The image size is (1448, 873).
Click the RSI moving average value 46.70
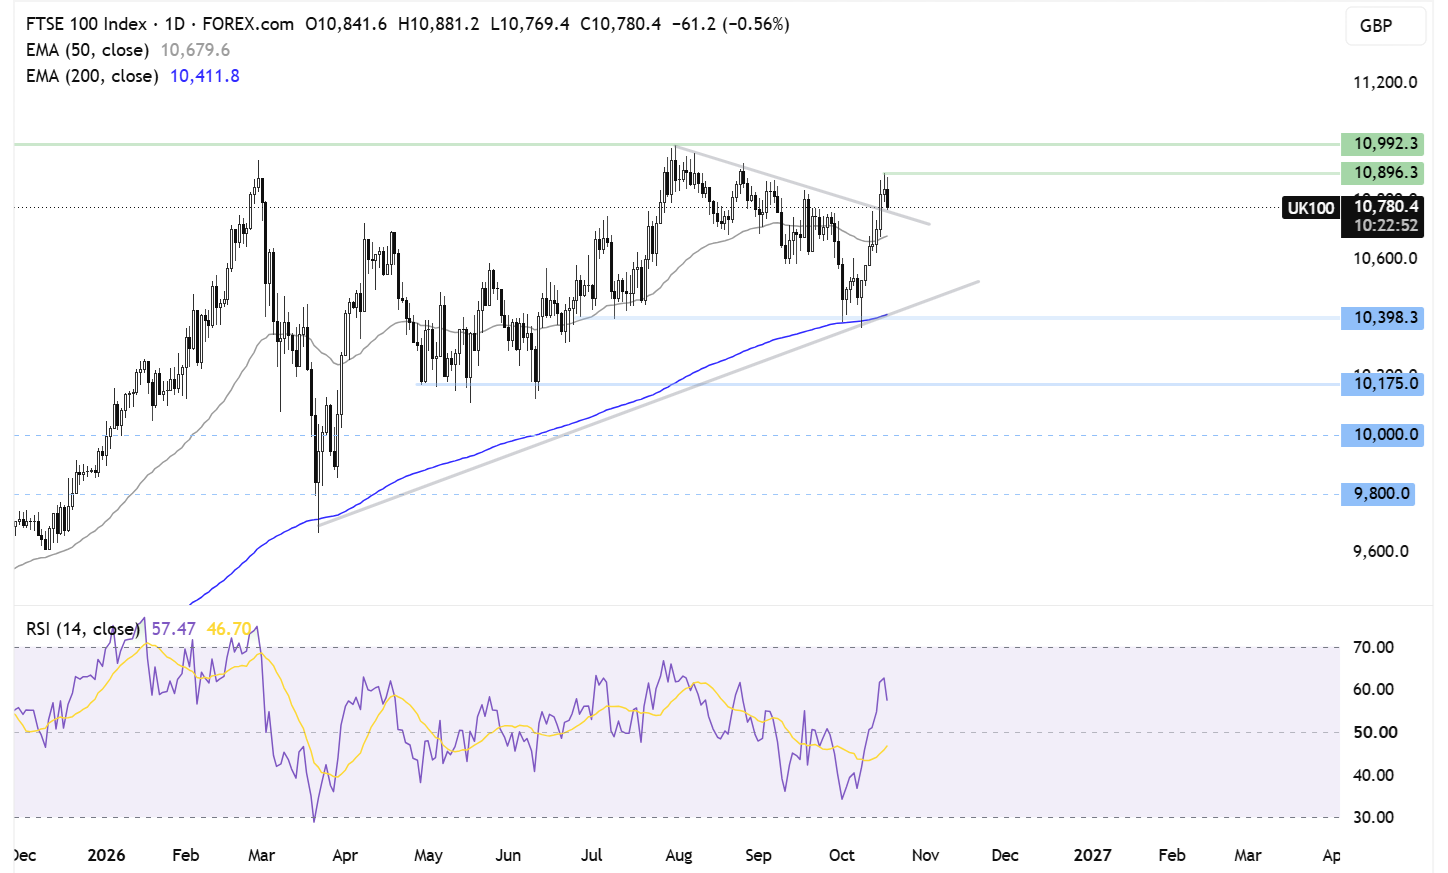click(x=229, y=629)
